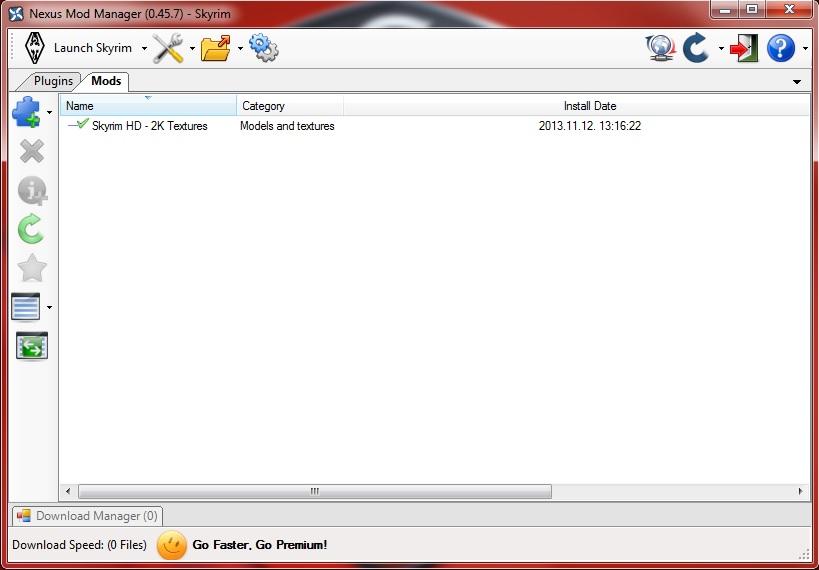Expand the add mod dropdown arrow
819x570 pixels.
coord(49,112)
